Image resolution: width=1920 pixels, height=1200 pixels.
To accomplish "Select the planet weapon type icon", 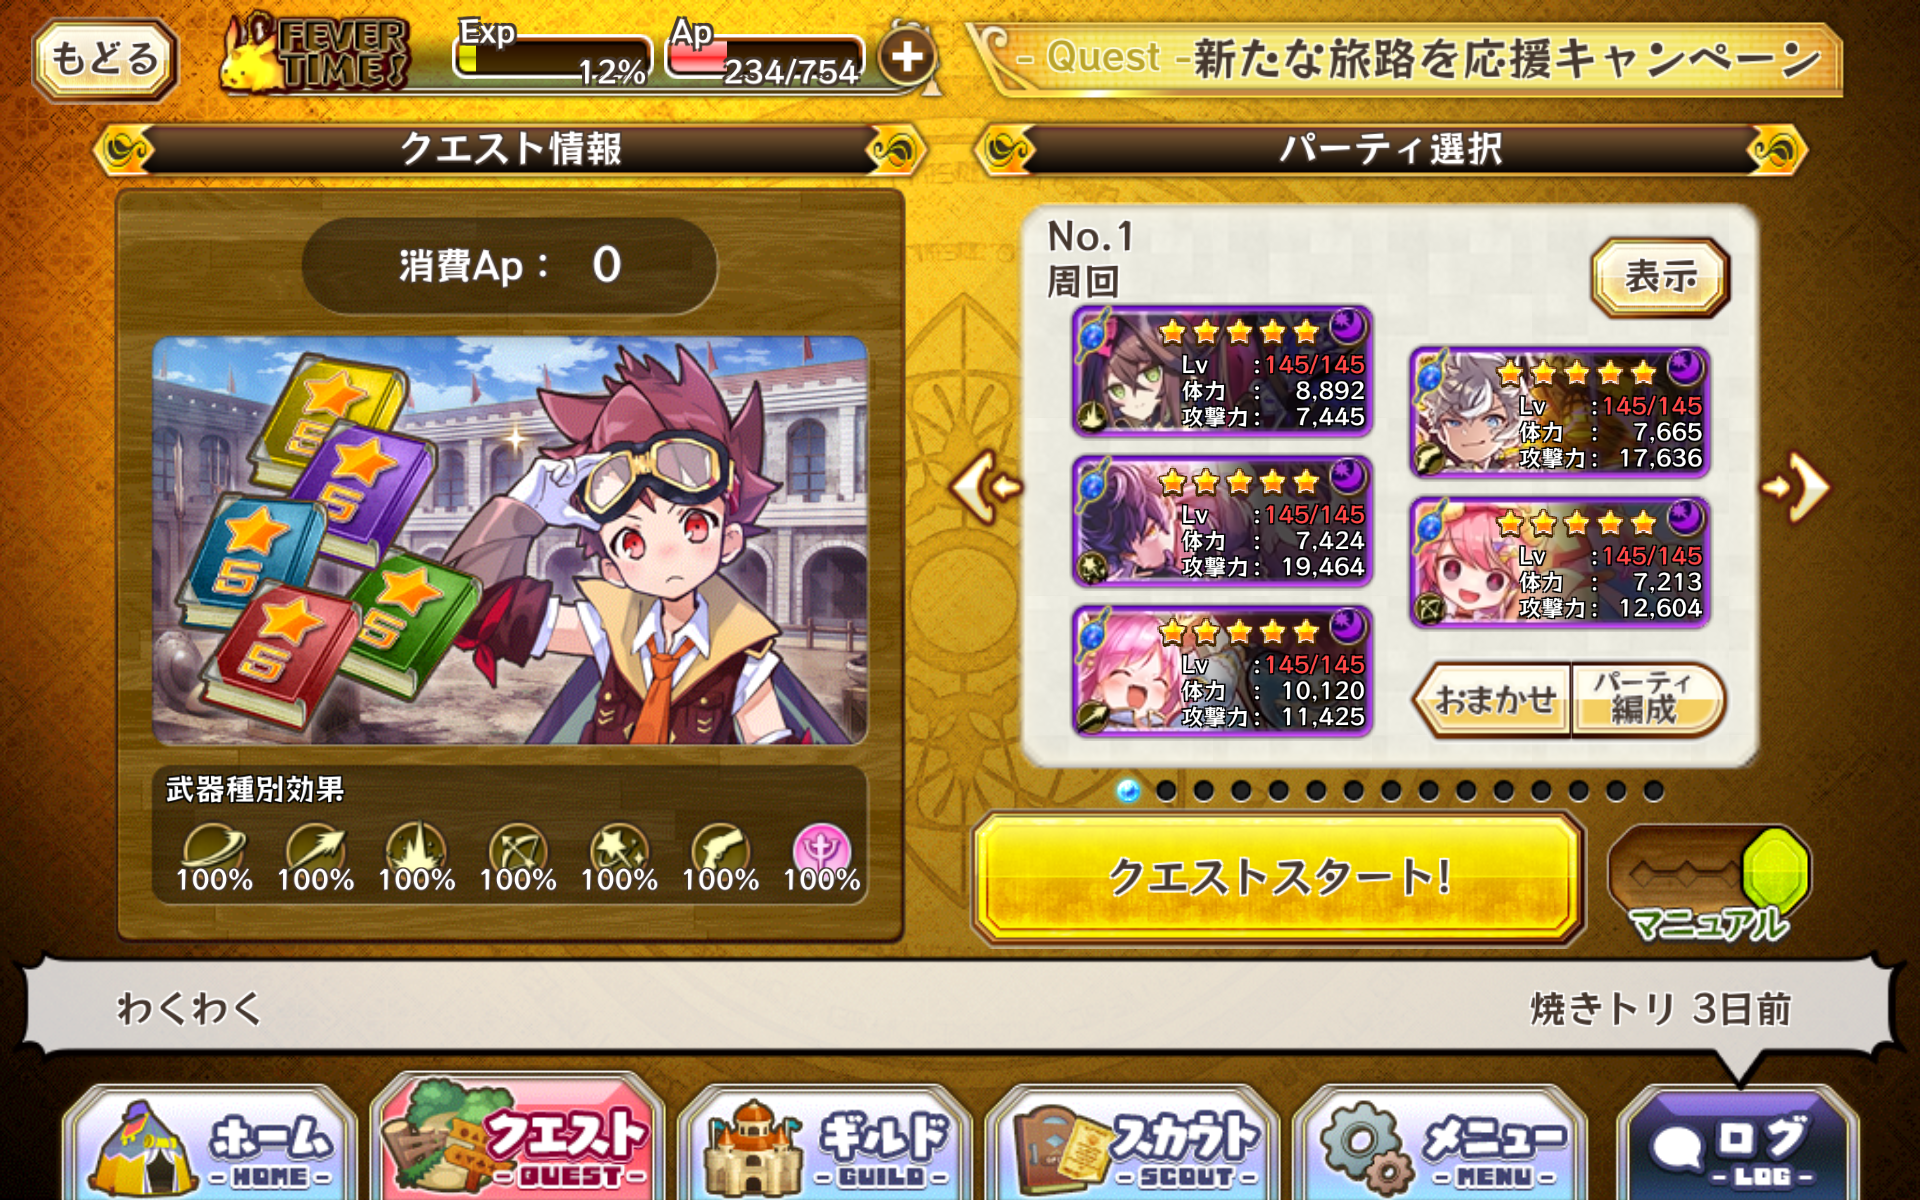I will tap(213, 849).
